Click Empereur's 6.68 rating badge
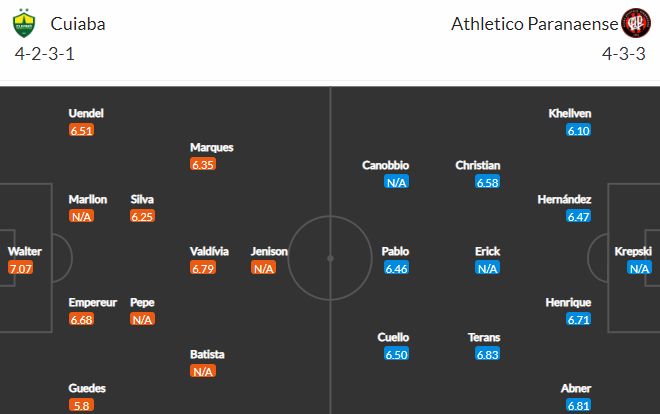This screenshot has width=660, height=414. click(x=81, y=319)
